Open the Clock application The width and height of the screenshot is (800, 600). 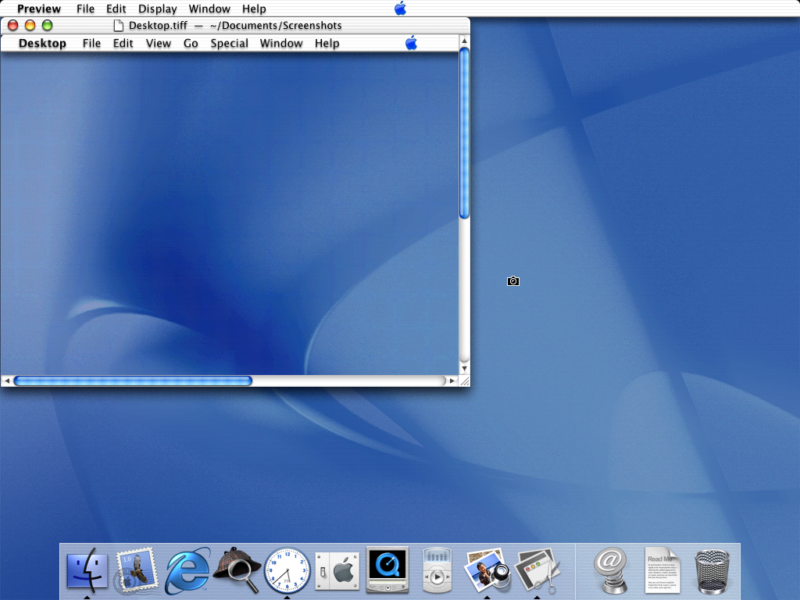coord(287,568)
